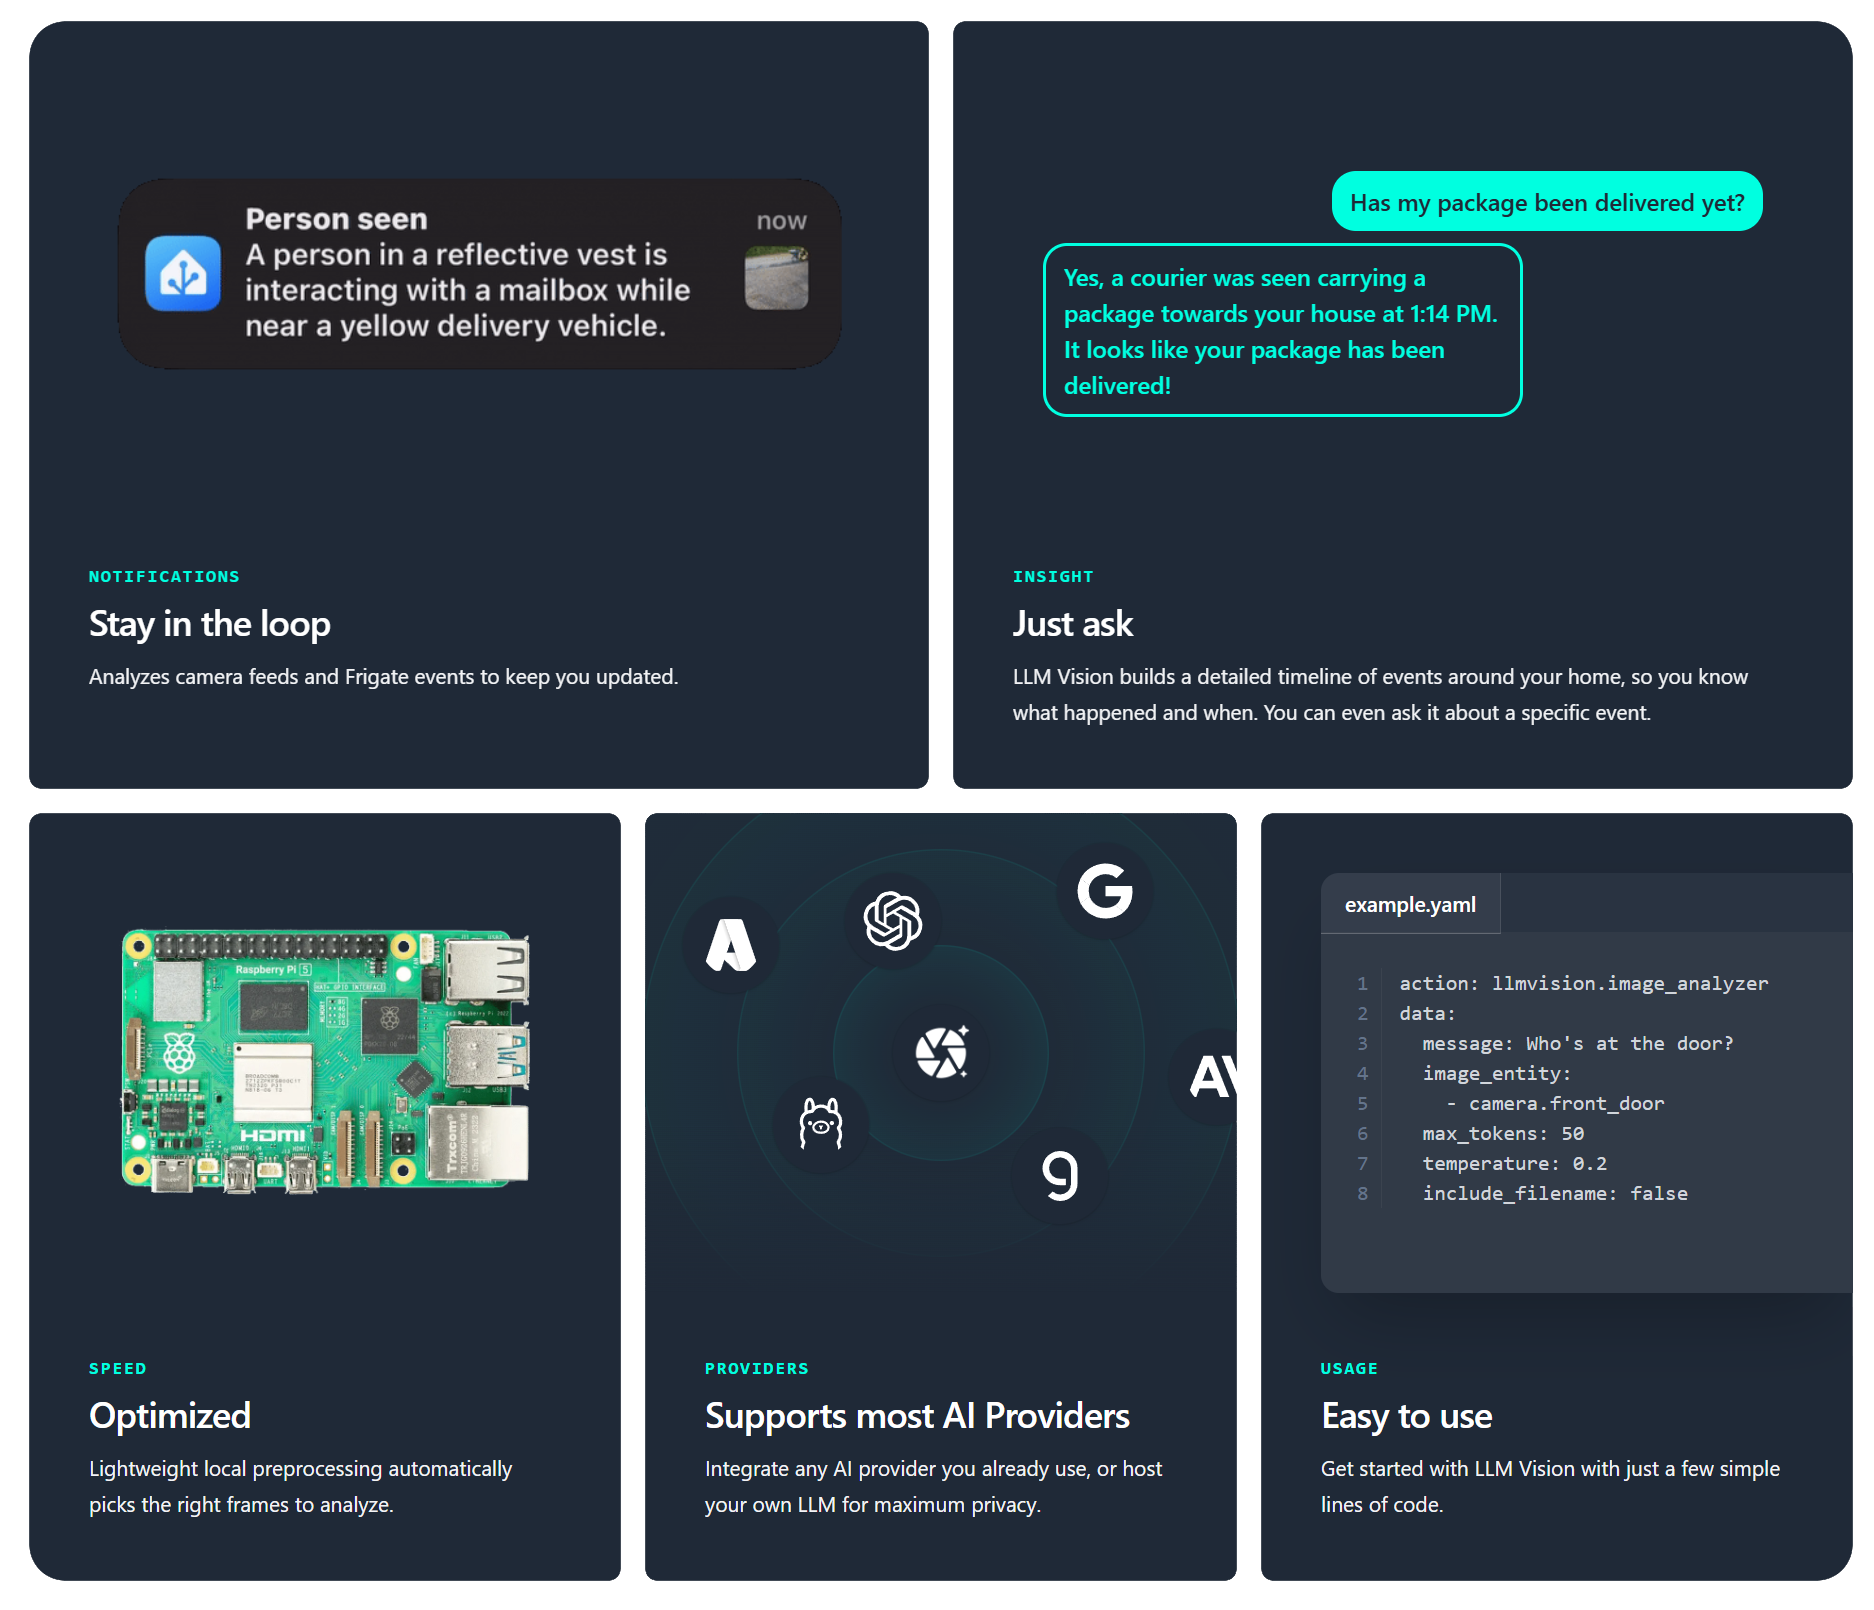Image resolution: width=1874 pixels, height=1610 pixels.
Task: Click 'Analyzes camera feeds and Frigate events' text
Action: [384, 677]
